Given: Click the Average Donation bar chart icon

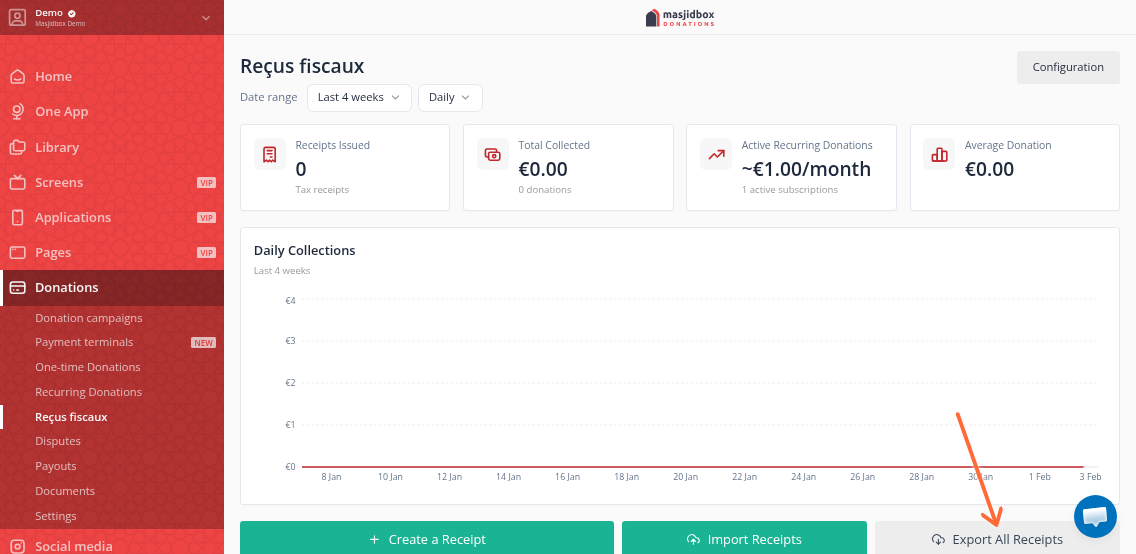Looking at the screenshot, I should pos(939,154).
